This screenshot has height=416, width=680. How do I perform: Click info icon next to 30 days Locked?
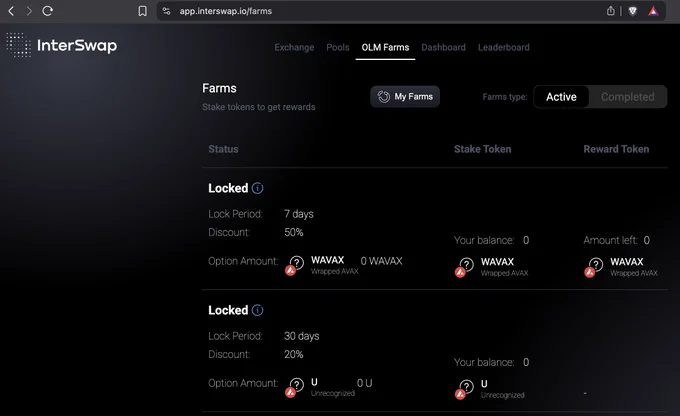pyautogui.click(x=257, y=310)
